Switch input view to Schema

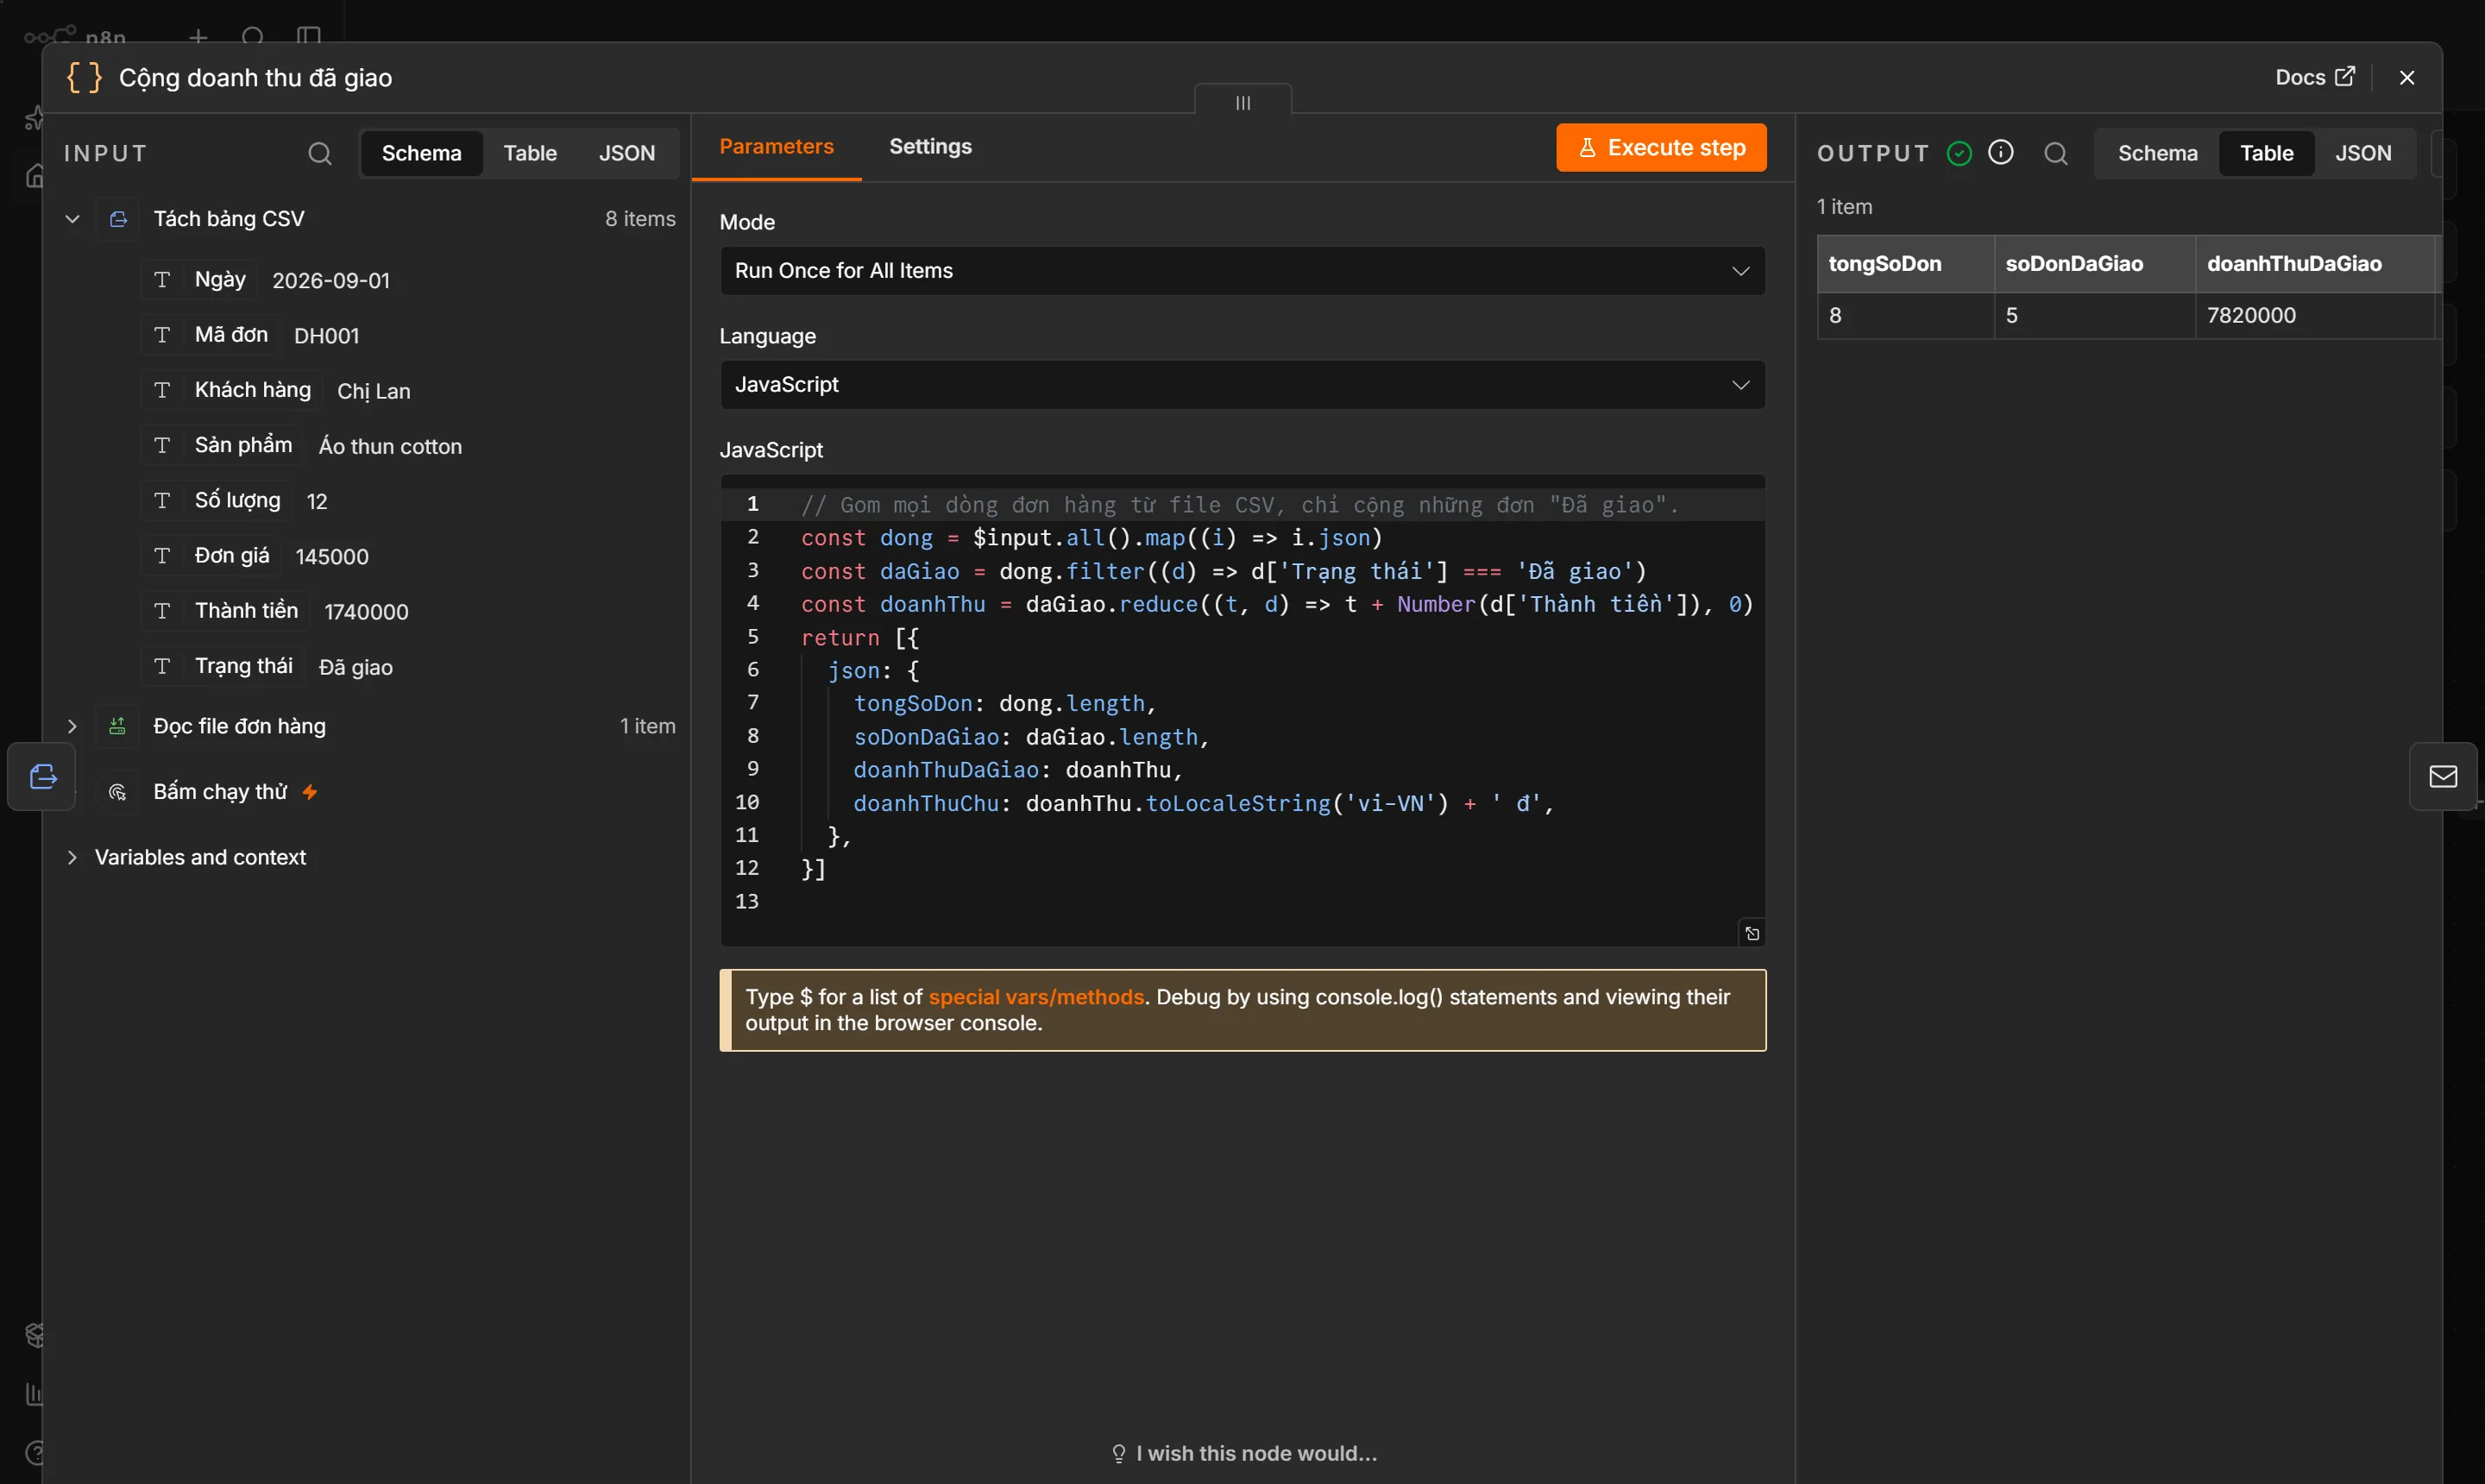click(x=421, y=153)
